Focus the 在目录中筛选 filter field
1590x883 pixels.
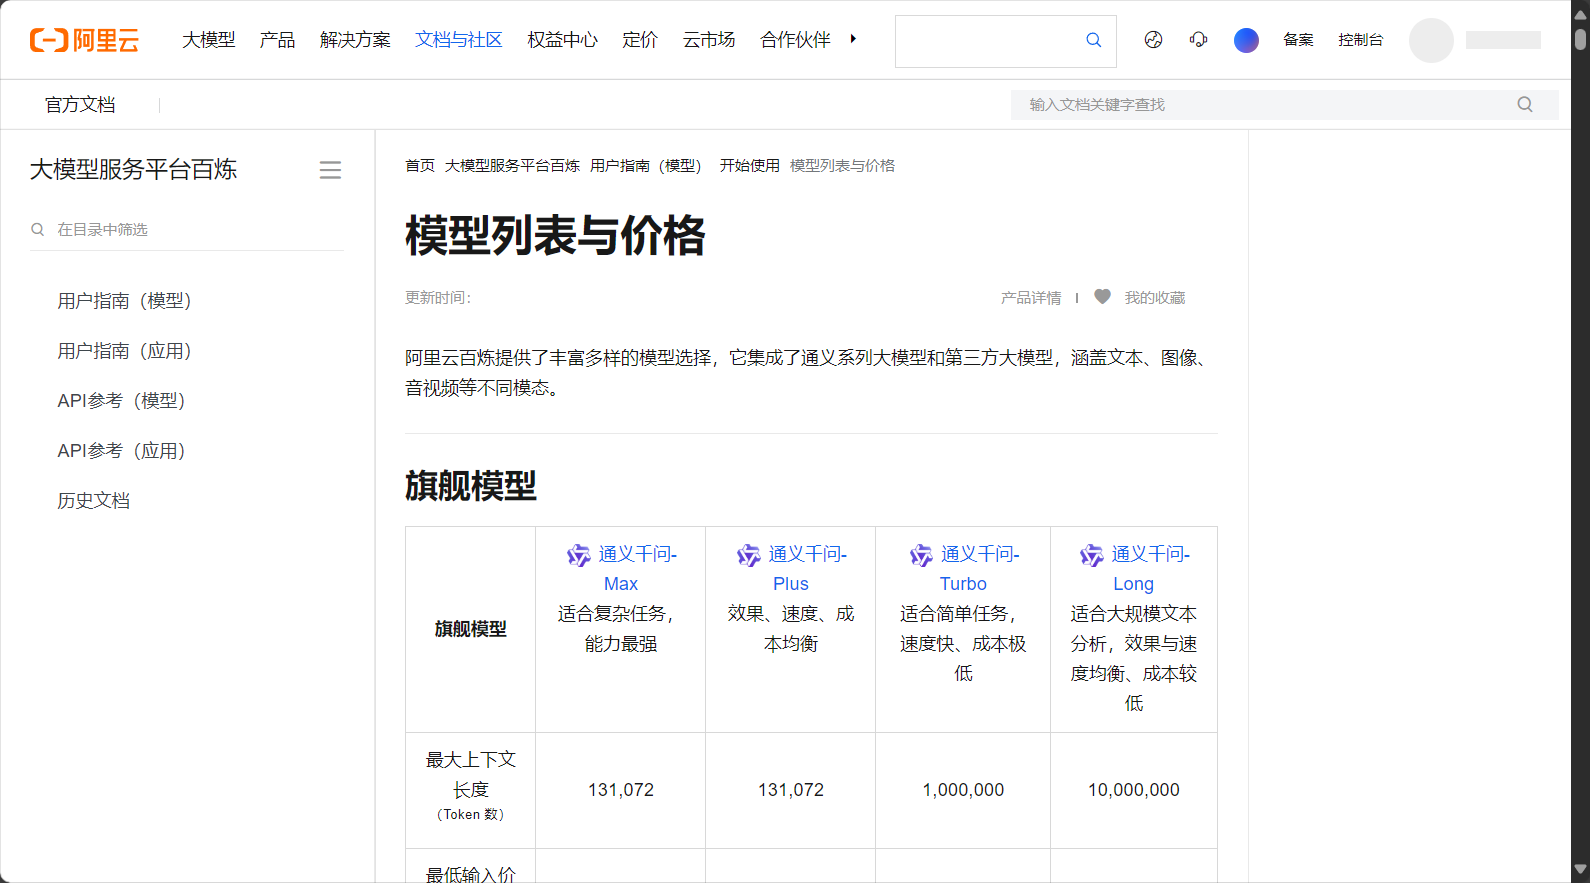coord(187,230)
